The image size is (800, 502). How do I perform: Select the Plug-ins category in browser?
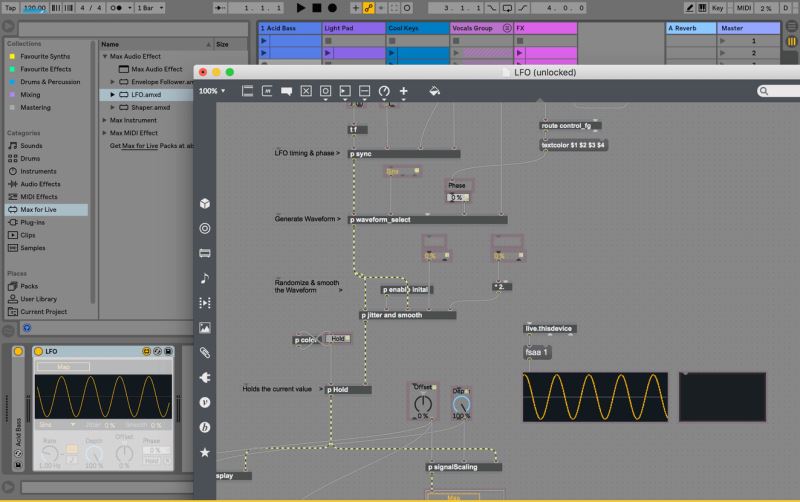coord(33,222)
